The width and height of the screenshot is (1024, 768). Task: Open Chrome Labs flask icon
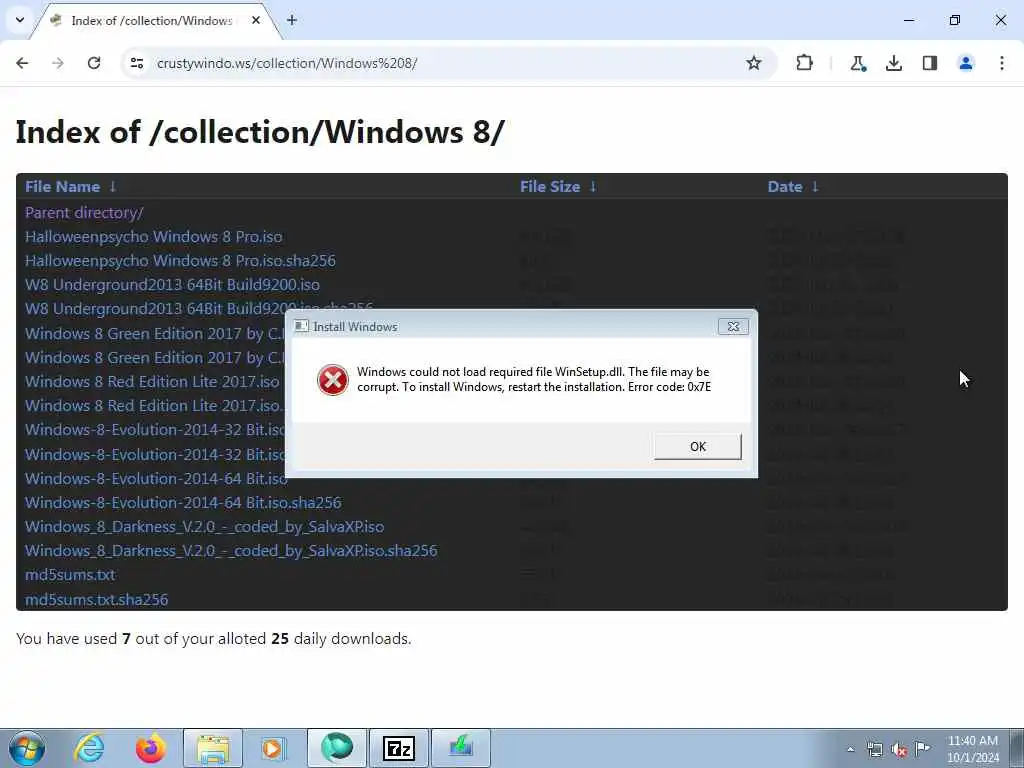[x=857, y=63]
